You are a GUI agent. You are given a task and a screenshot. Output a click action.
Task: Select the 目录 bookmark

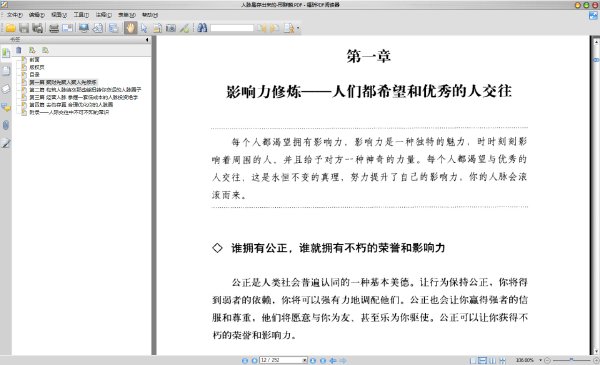(x=34, y=74)
